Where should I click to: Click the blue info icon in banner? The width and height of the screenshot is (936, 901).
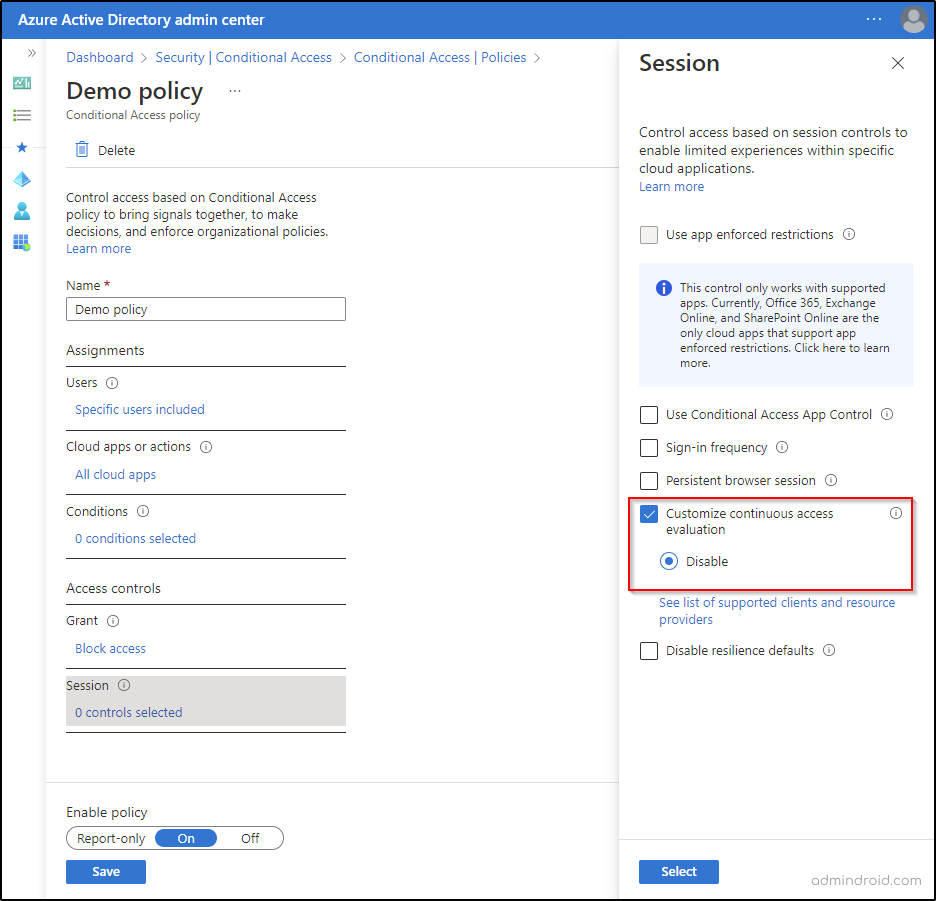pyautogui.click(x=664, y=288)
